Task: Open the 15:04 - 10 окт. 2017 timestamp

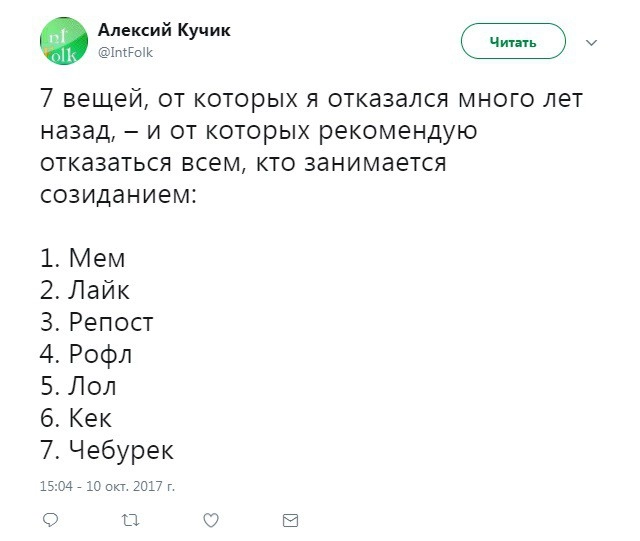Action: (108, 486)
